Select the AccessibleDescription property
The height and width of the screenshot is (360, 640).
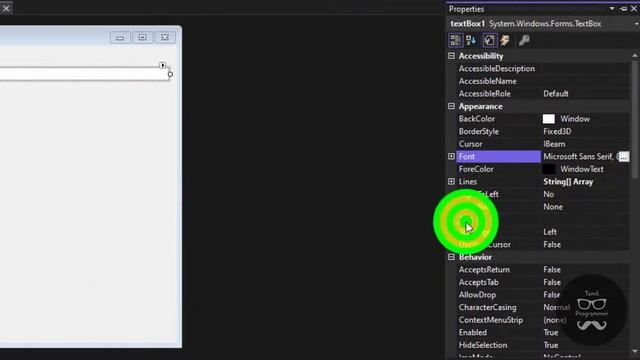(x=497, y=69)
